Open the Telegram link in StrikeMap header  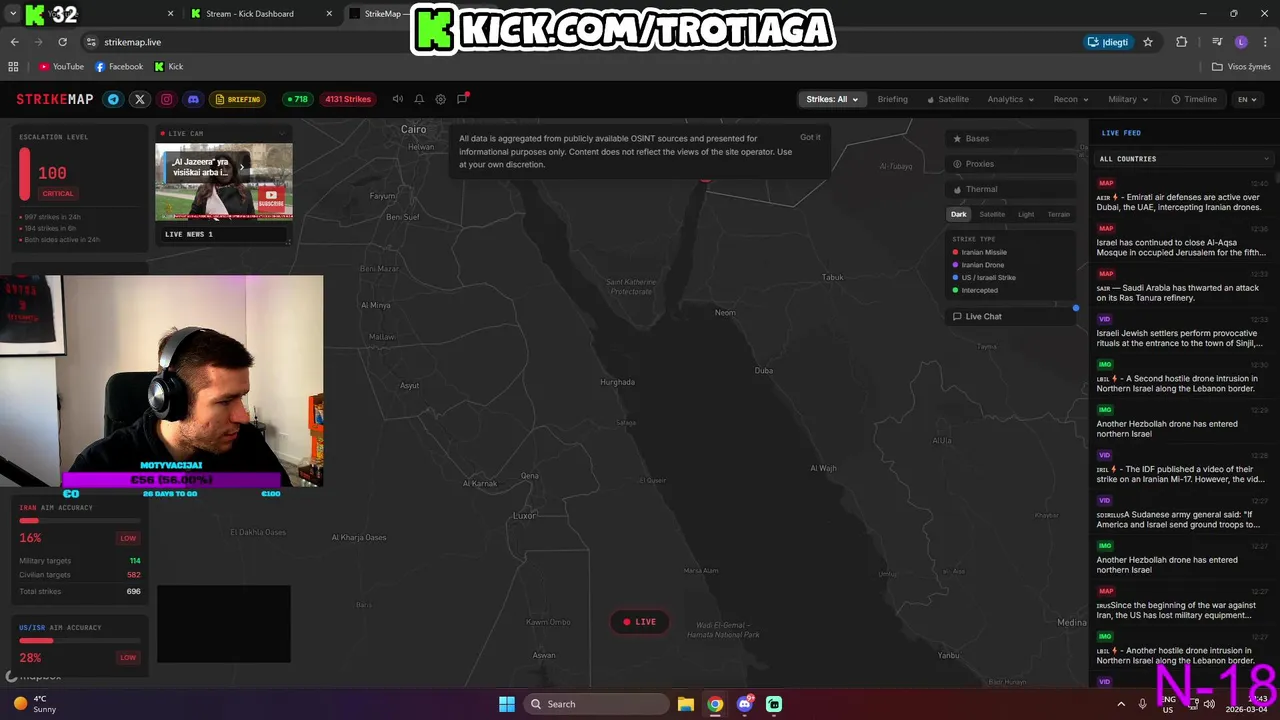[113, 99]
